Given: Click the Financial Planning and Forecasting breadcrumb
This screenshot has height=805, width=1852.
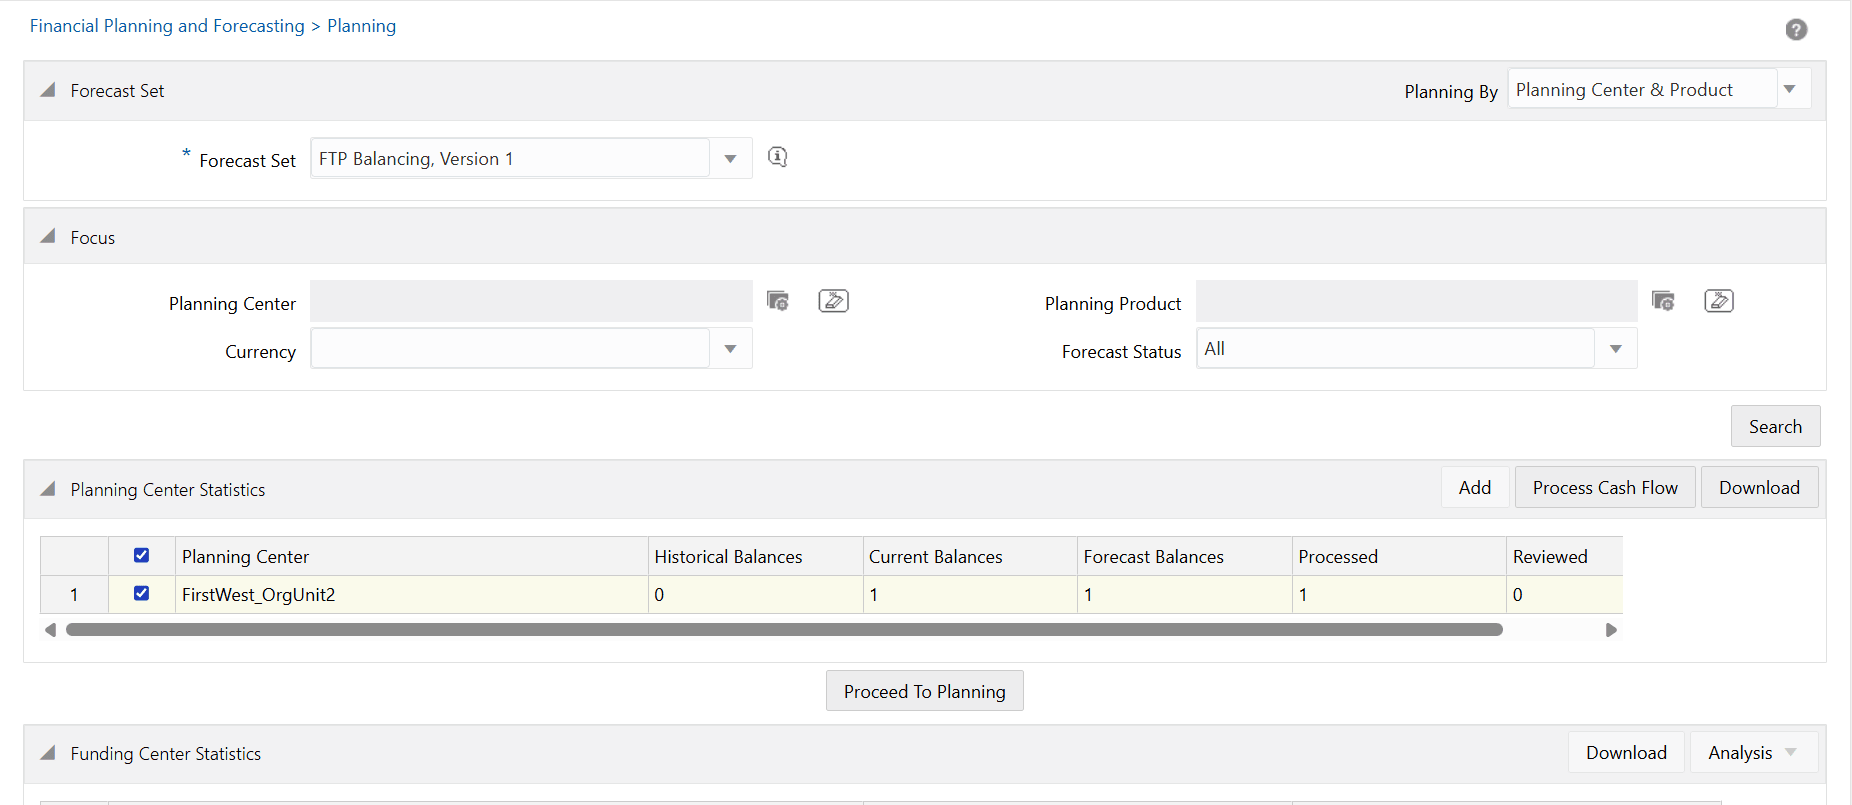Looking at the screenshot, I should tap(167, 26).
